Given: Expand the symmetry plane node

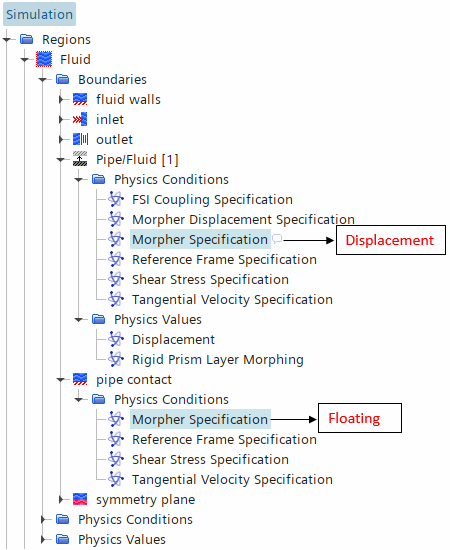Looking at the screenshot, I should click(61, 499).
